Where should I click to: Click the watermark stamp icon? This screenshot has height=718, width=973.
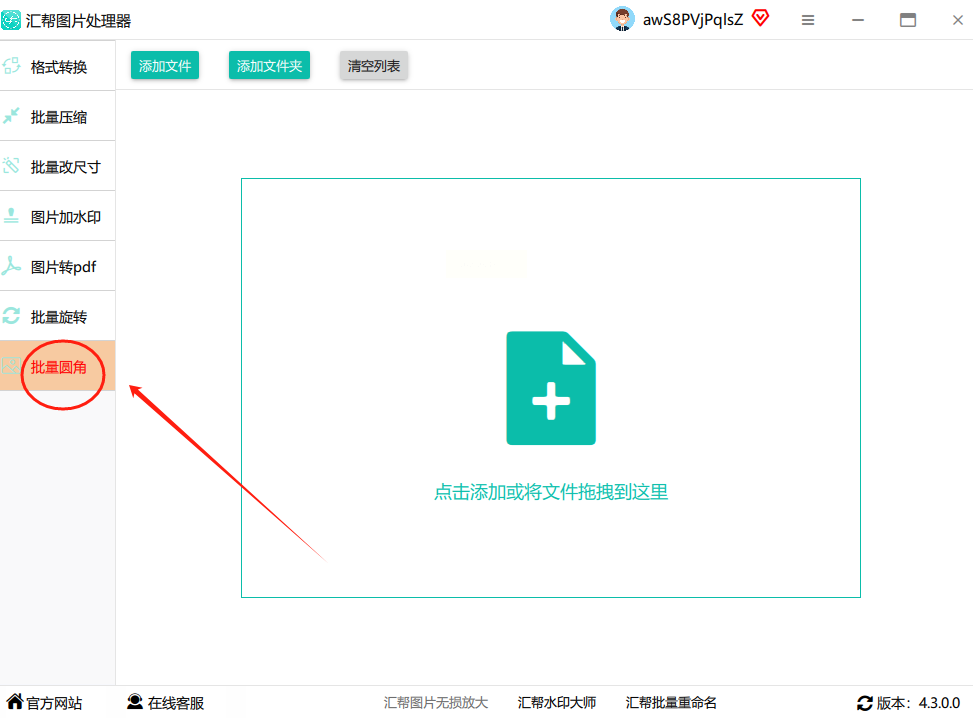coord(11,216)
